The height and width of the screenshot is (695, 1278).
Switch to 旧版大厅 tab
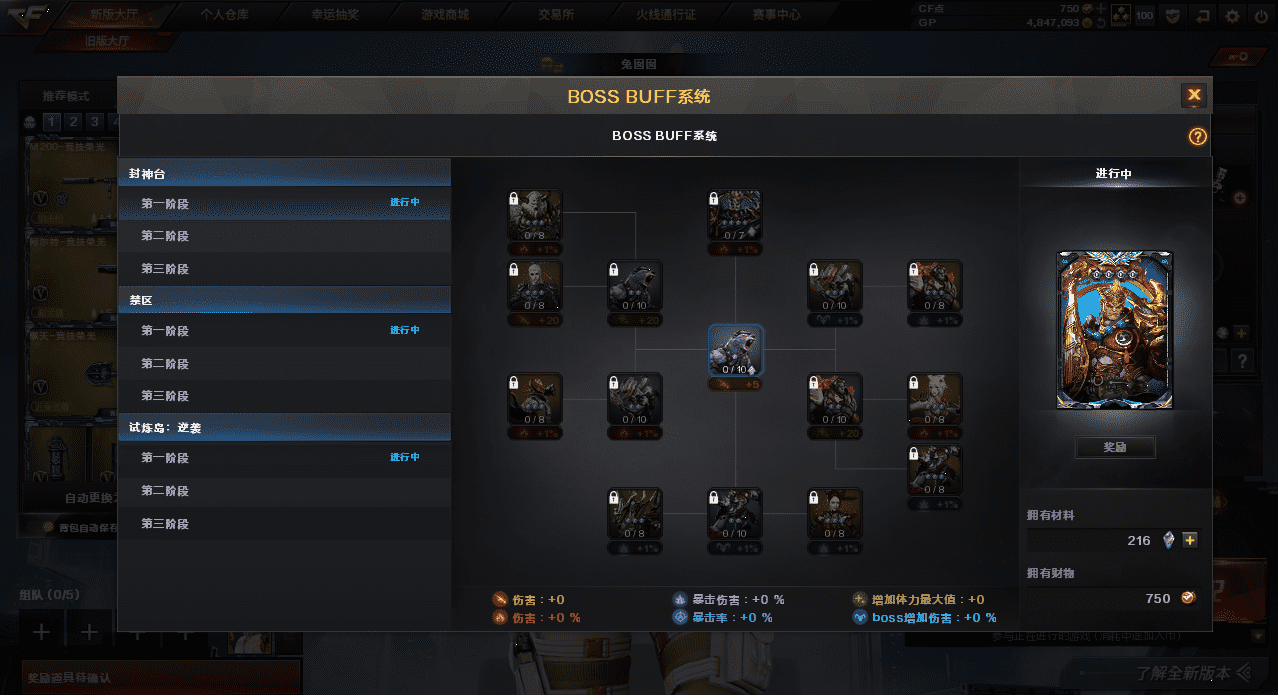pos(108,41)
